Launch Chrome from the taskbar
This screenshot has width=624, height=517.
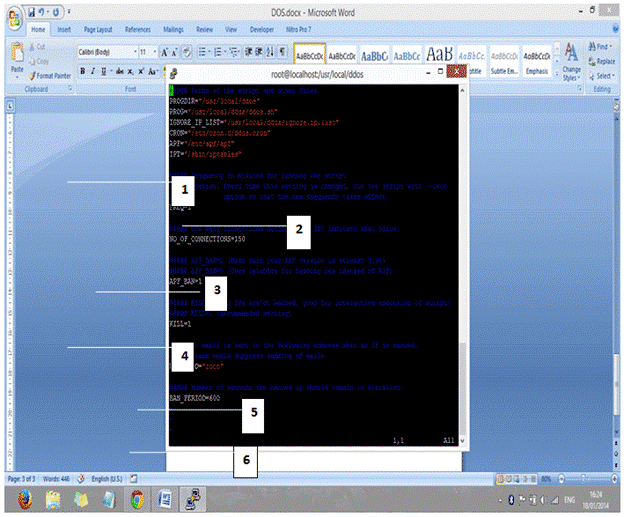coord(136,498)
